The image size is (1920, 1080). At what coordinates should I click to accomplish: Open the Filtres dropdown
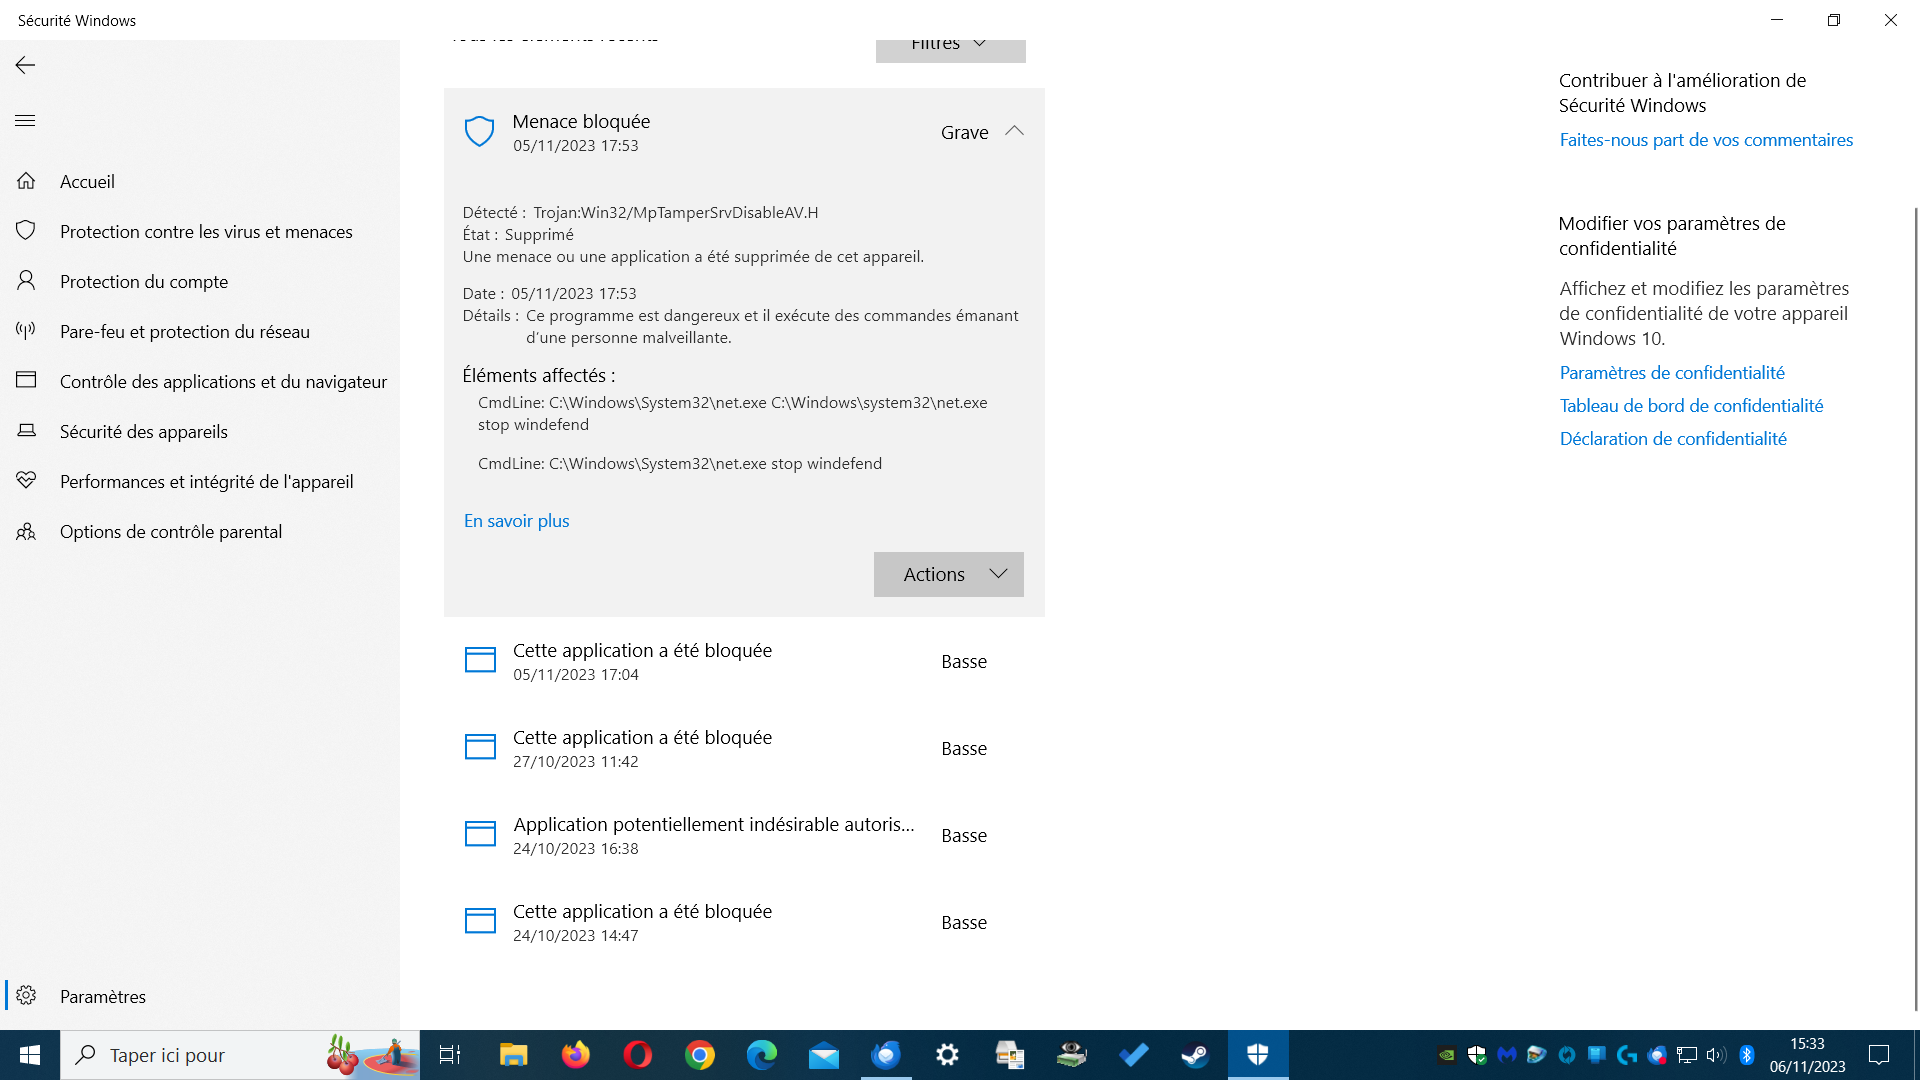950,47
